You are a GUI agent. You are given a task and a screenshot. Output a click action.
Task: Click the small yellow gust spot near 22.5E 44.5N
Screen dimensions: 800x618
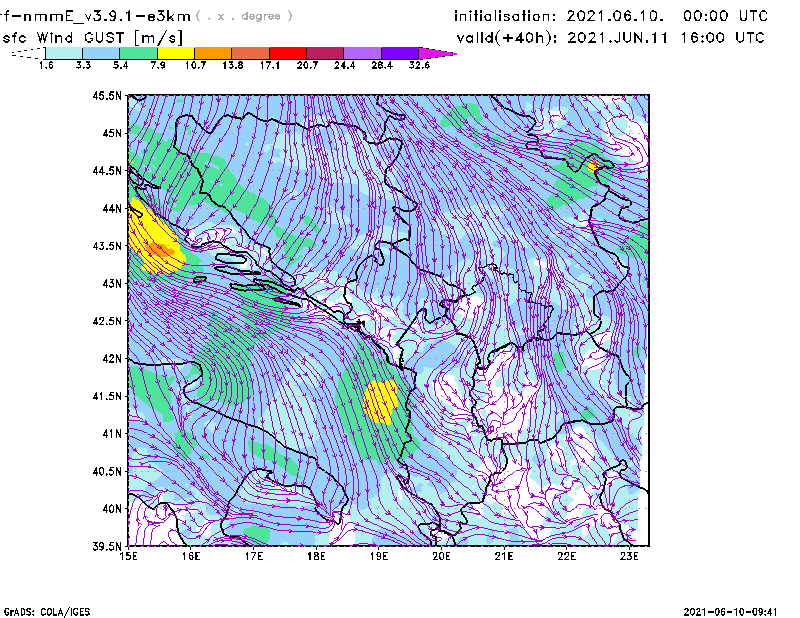click(593, 165)
